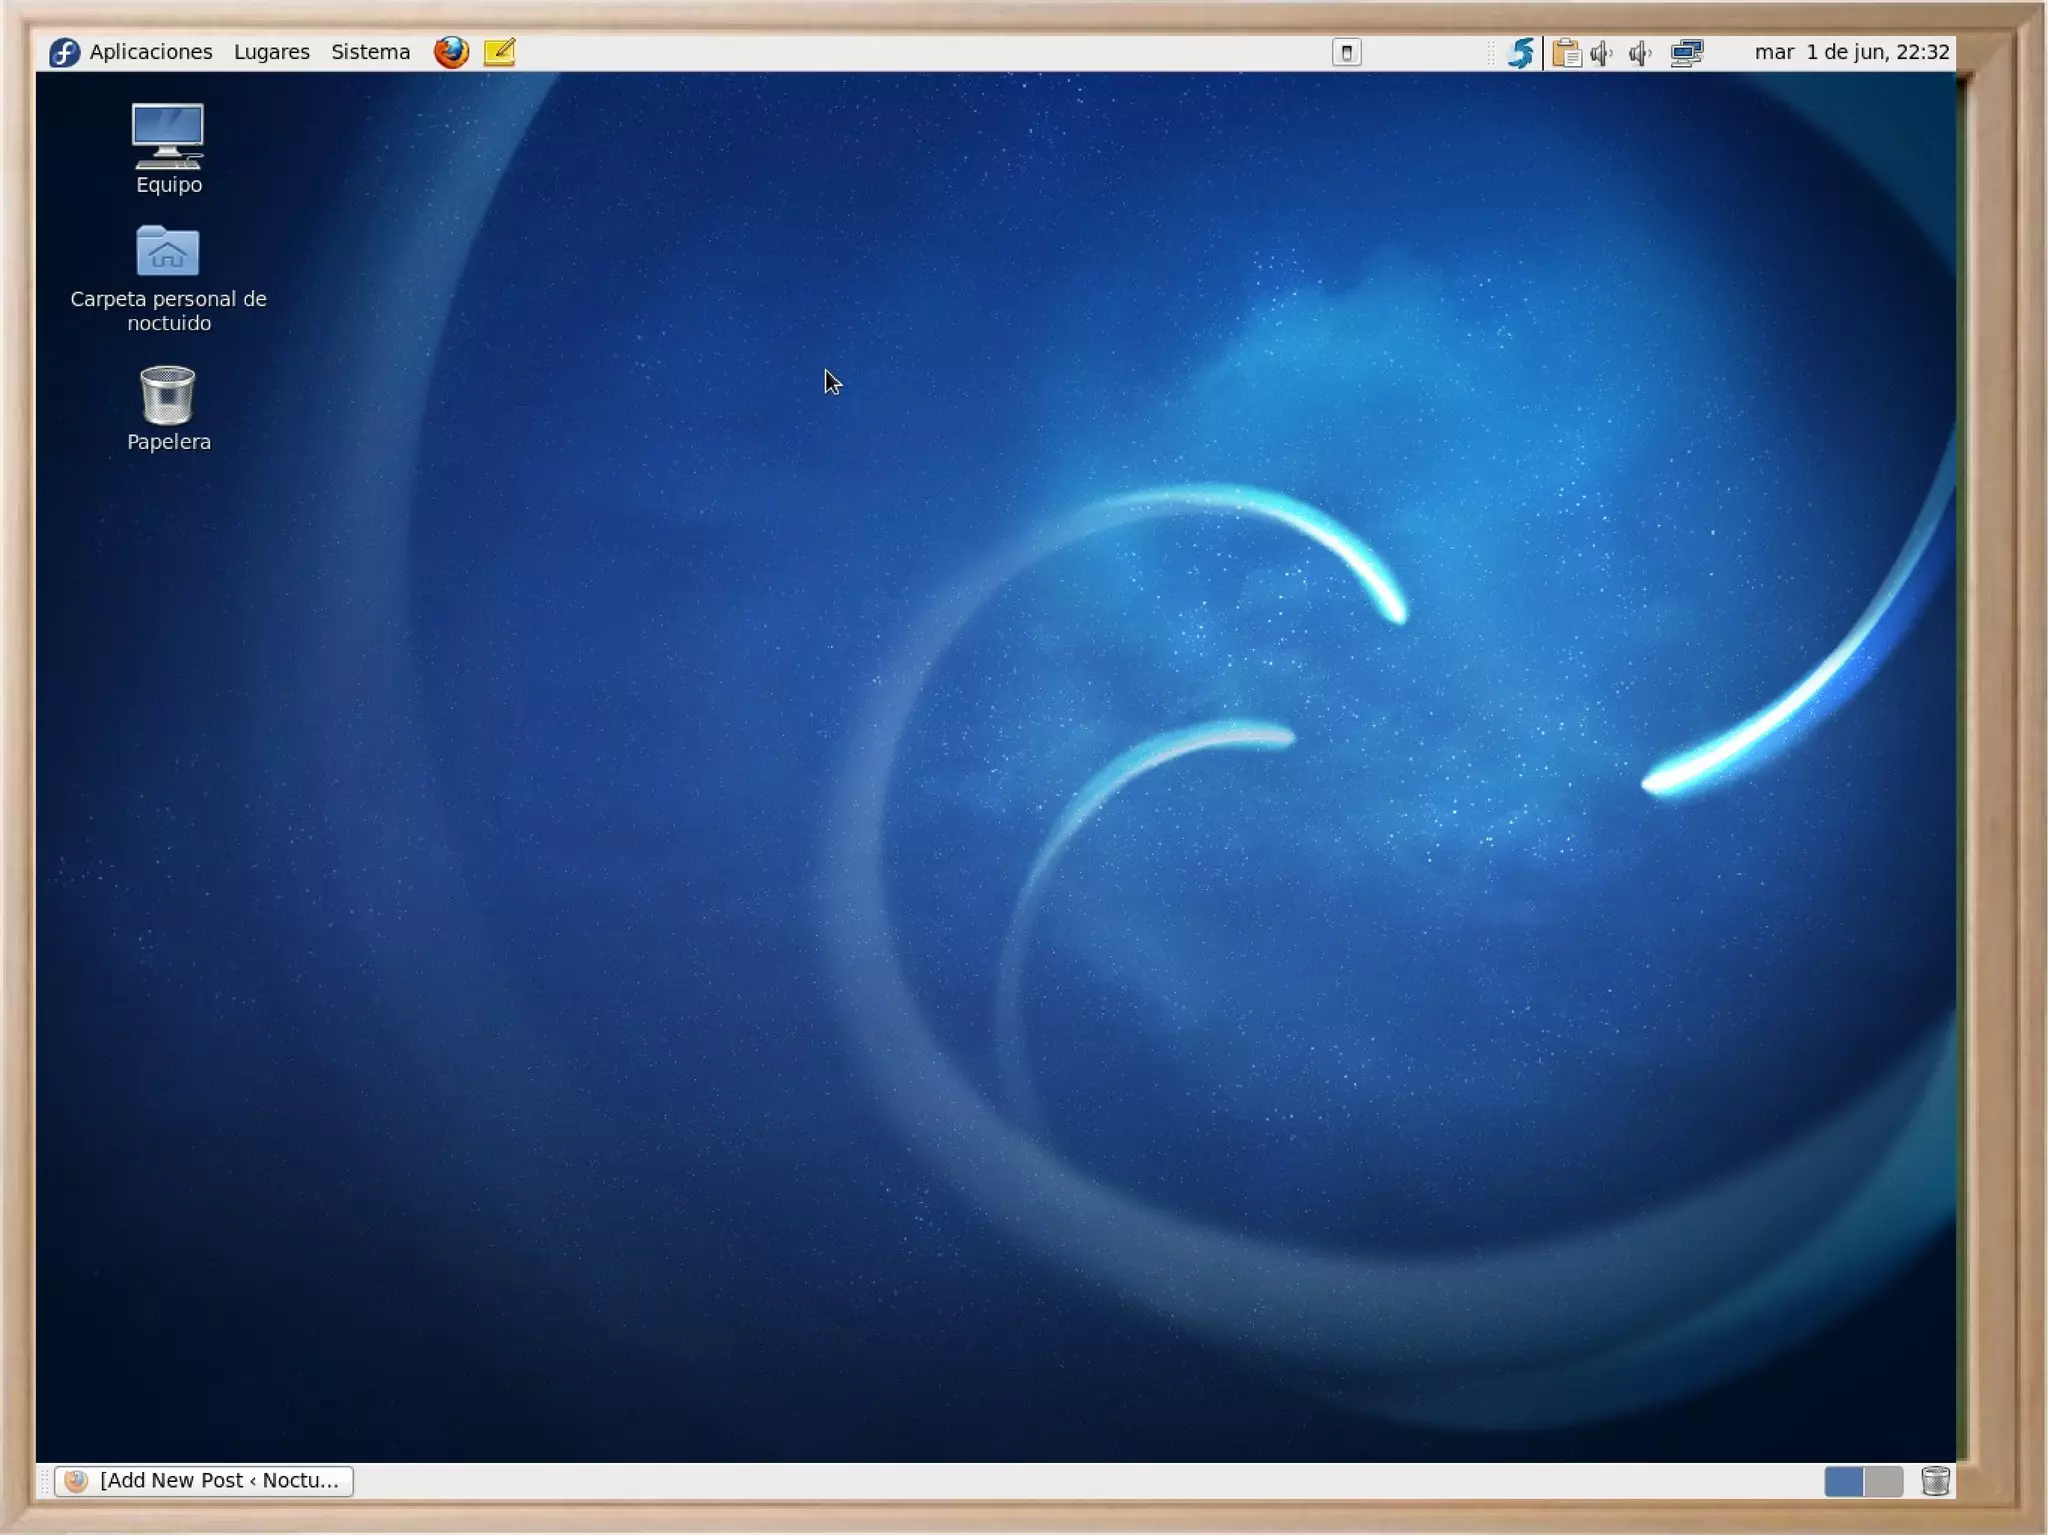Select the Carpeta personal de noctuido folder

coord(168,275)
